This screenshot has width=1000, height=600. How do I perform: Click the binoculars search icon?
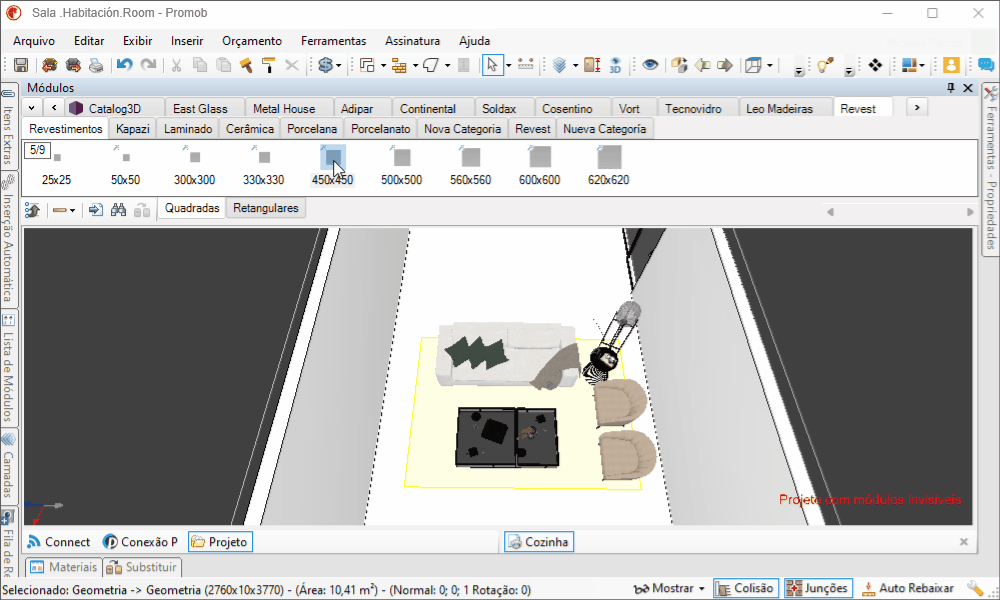click(119, 209)
